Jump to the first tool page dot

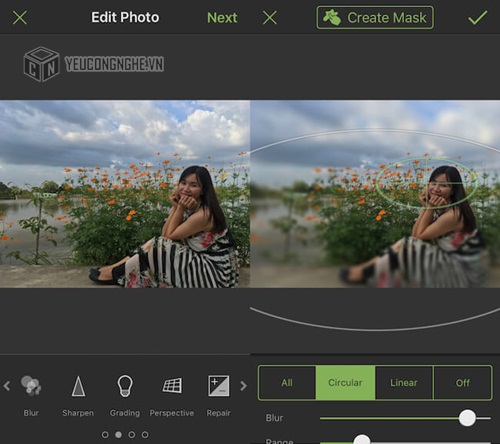(x=105, y=435)
